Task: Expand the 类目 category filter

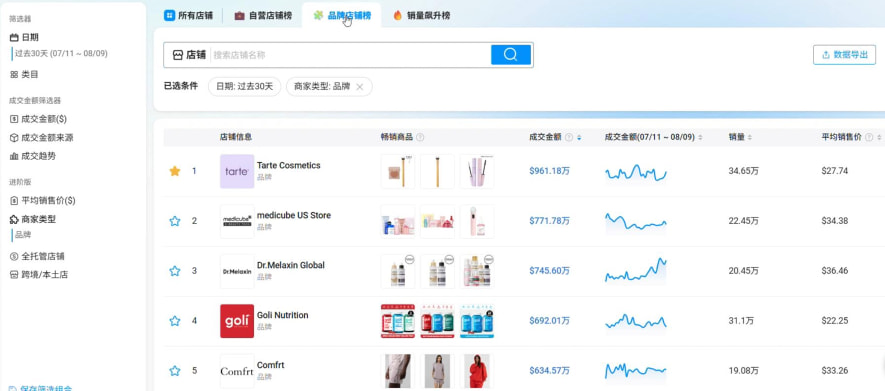Action: coord(24,74)
